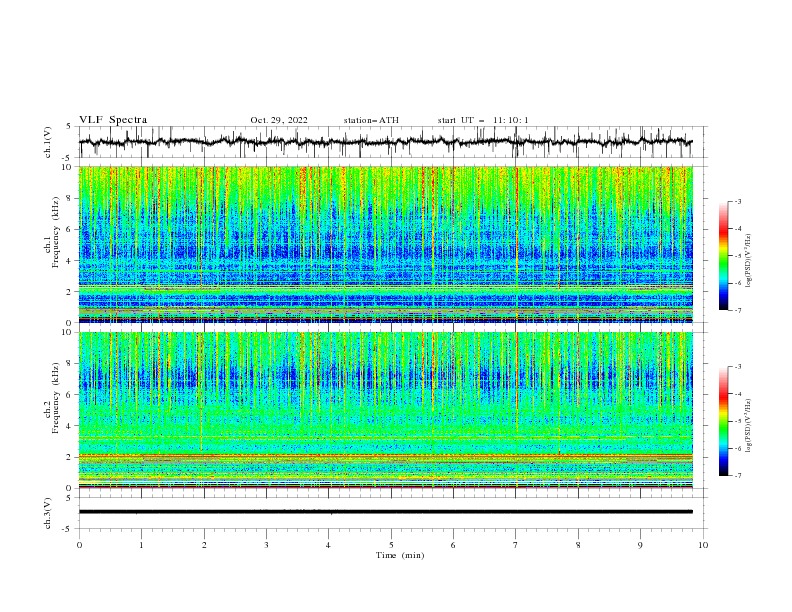Click the 'Time (min)' axis label
The width and height of the screenshot is (792, 612).
pos(400,555)
